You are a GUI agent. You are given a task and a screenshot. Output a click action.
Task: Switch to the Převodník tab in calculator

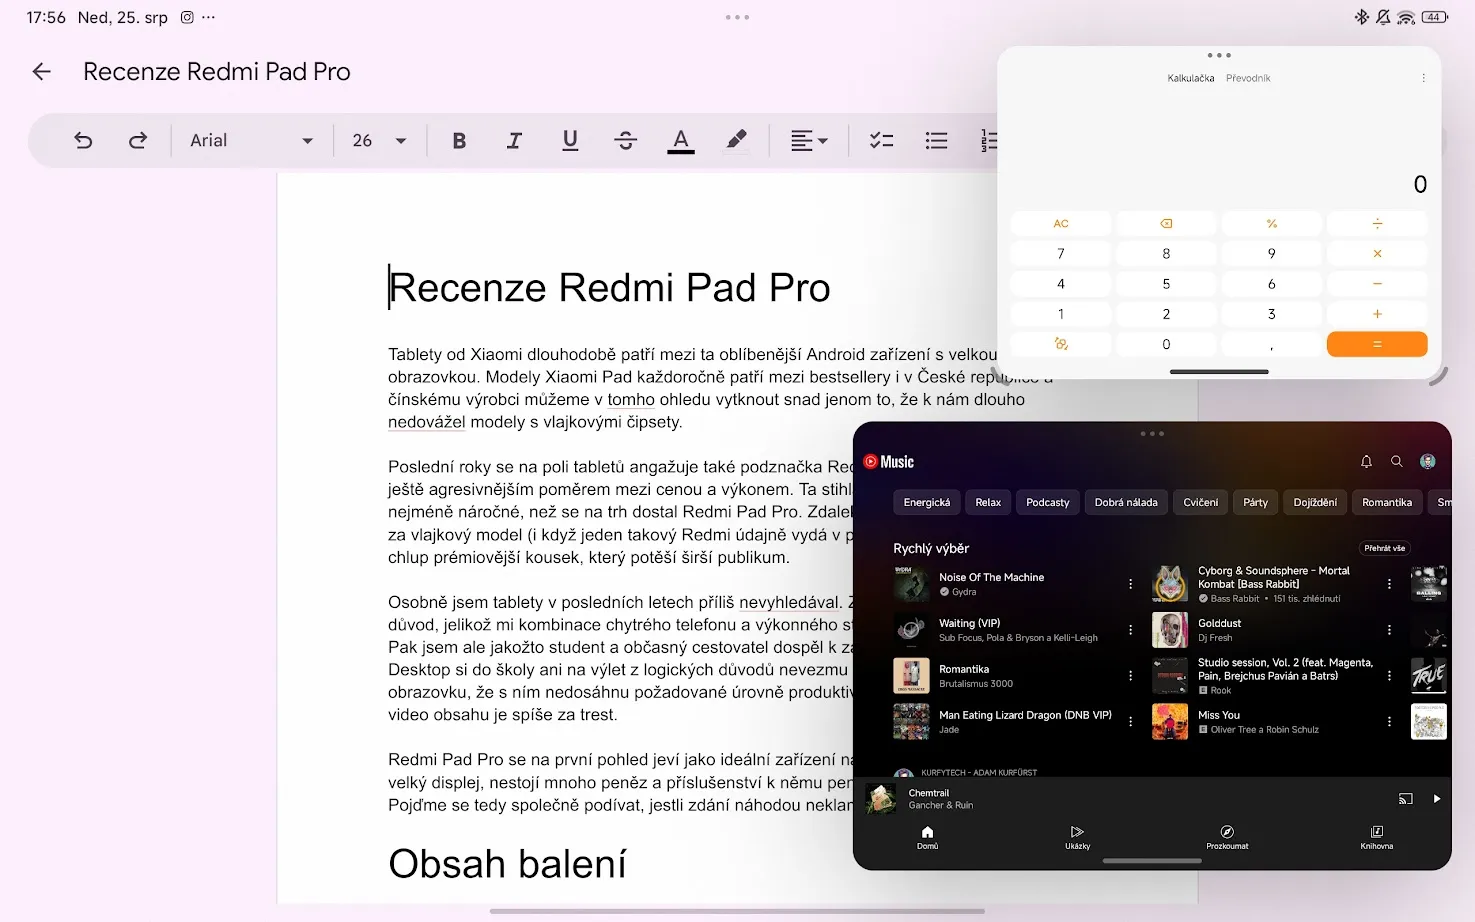tap(1248, 78)
